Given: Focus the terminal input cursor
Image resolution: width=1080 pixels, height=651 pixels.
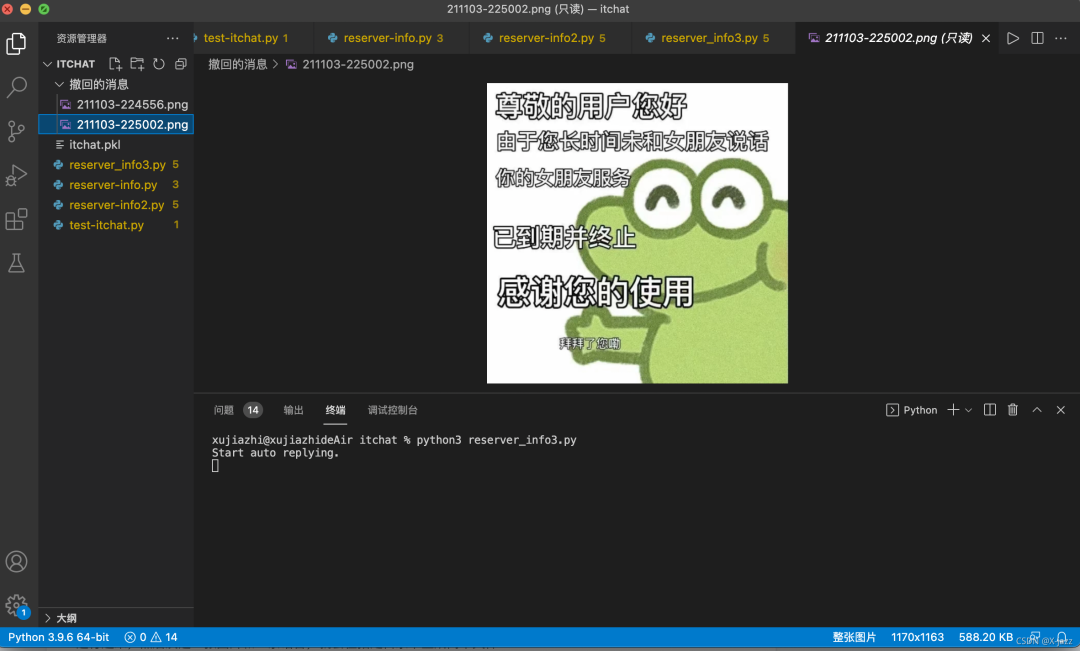Looking at the screenshot, I should click(x=216, y=466).
